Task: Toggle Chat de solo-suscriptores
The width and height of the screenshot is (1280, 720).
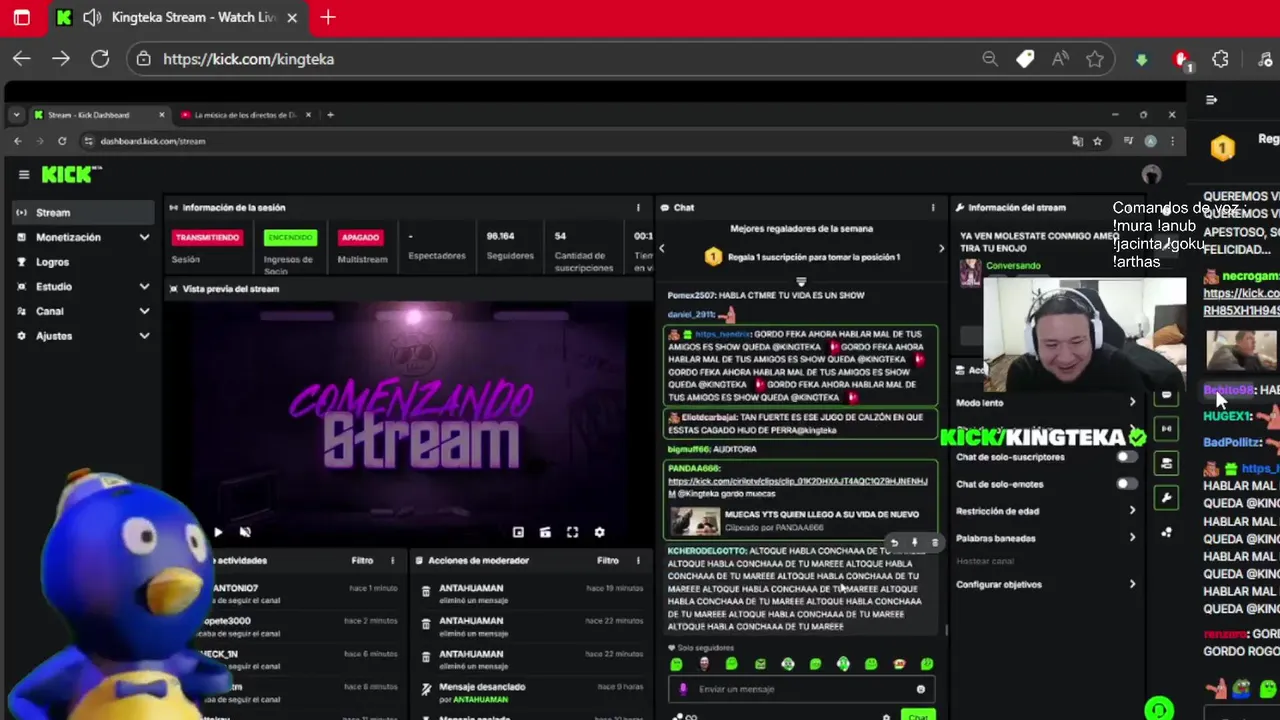Action: 1127,457
